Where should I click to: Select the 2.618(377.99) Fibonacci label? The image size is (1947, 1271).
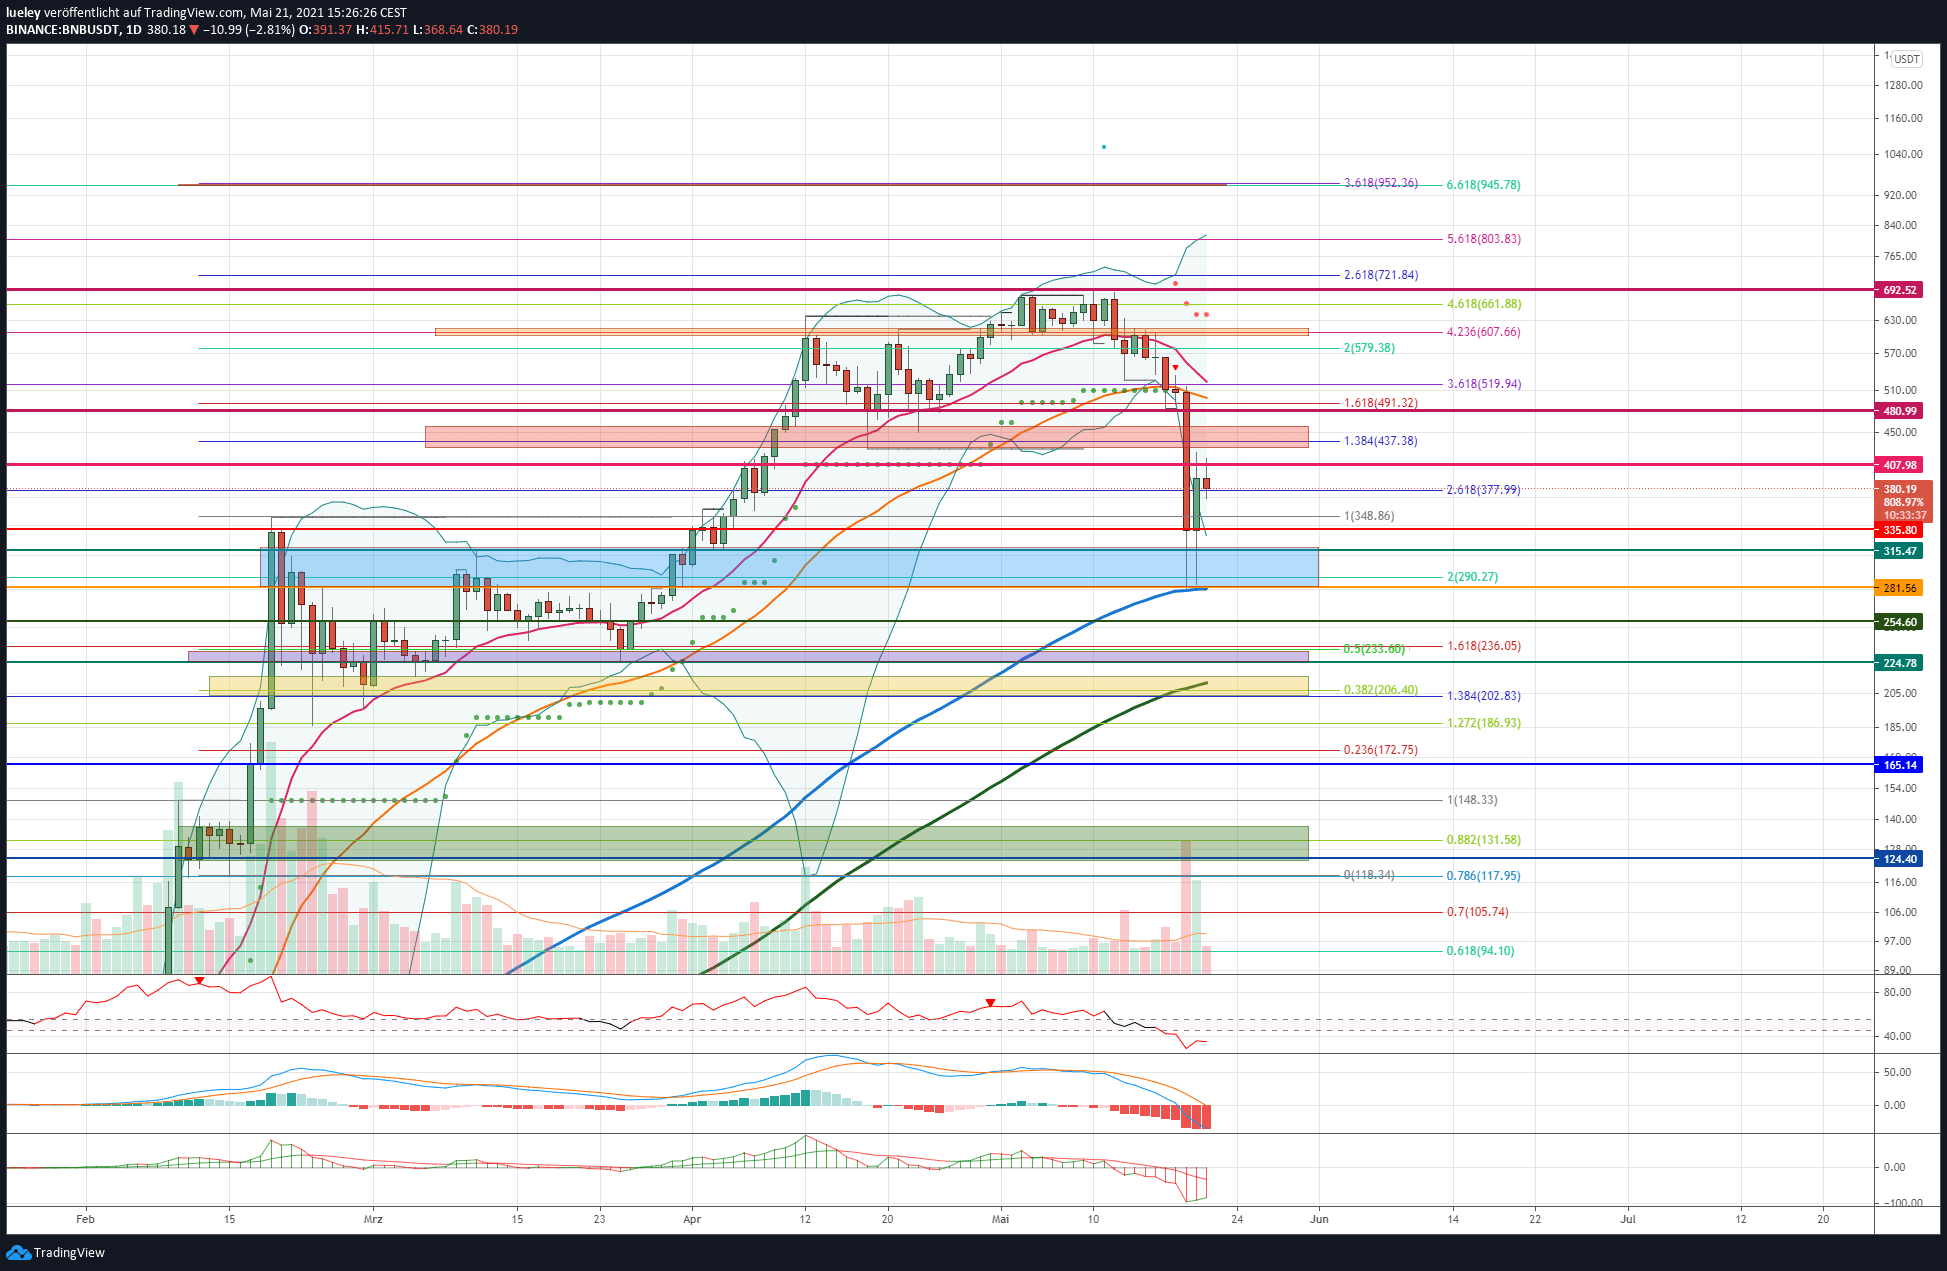(x=1483, y=490)
